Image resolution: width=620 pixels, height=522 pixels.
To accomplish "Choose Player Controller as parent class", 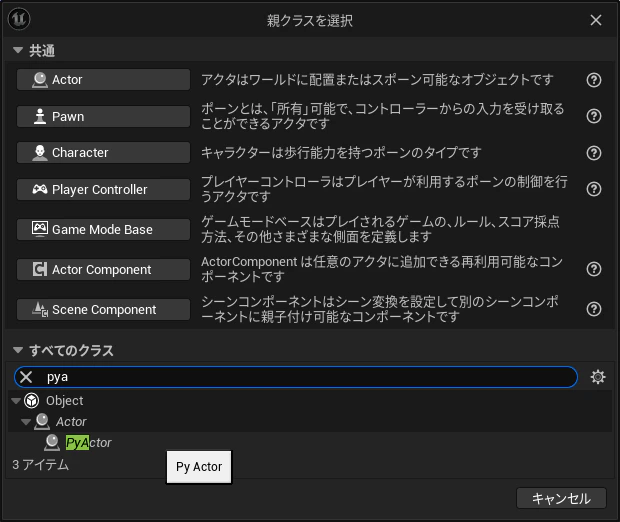I will pyautogui.click(x=103, y=189).
